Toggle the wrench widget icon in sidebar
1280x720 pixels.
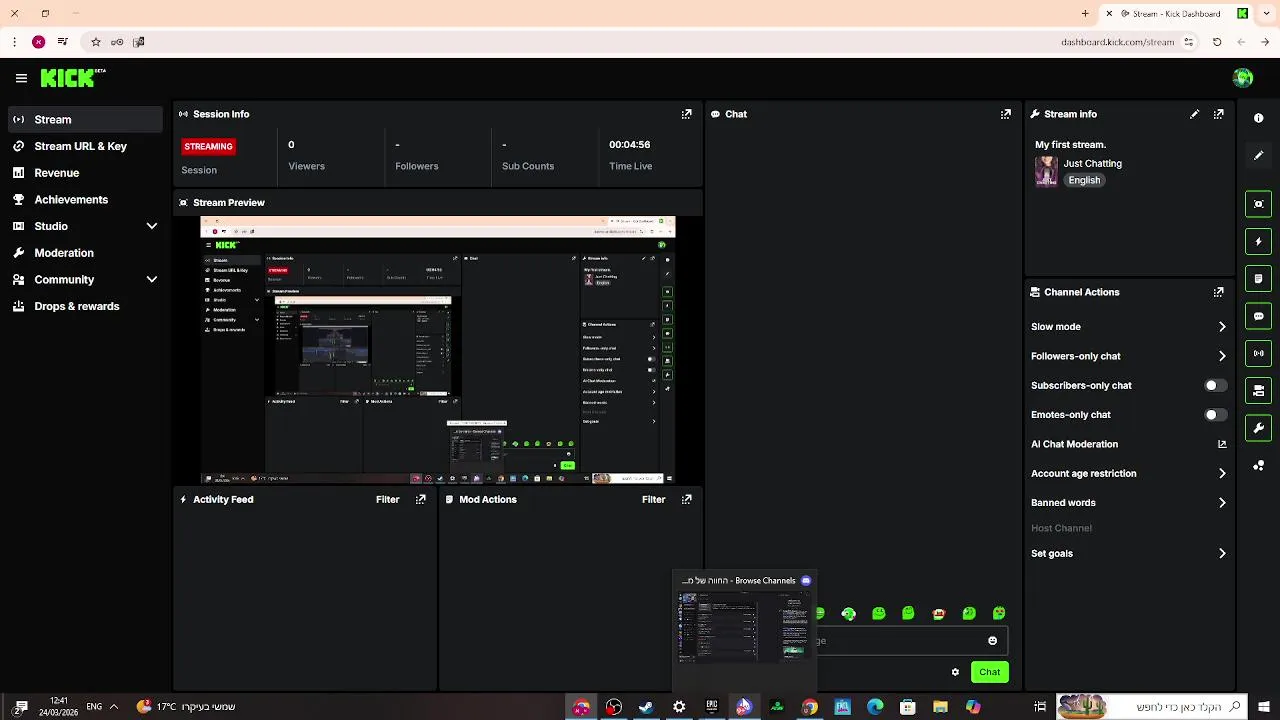point(1258,428)
